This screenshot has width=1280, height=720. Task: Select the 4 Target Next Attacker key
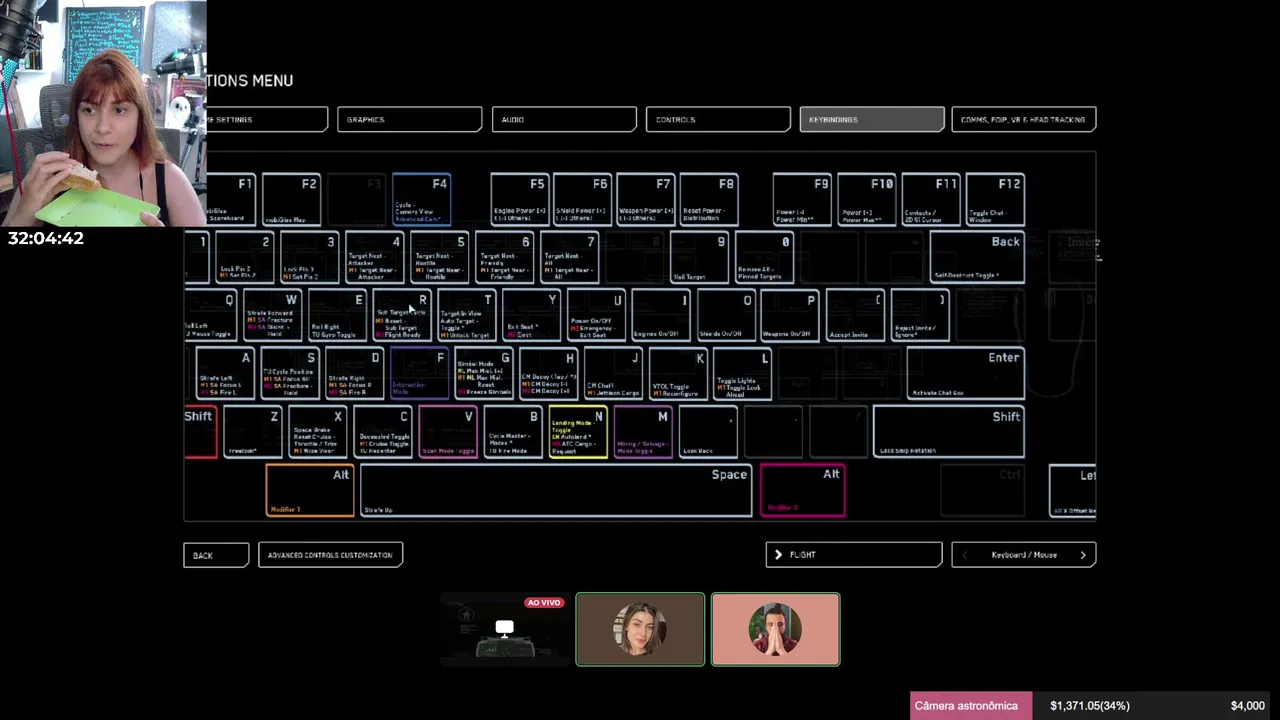tap(375, 258)
